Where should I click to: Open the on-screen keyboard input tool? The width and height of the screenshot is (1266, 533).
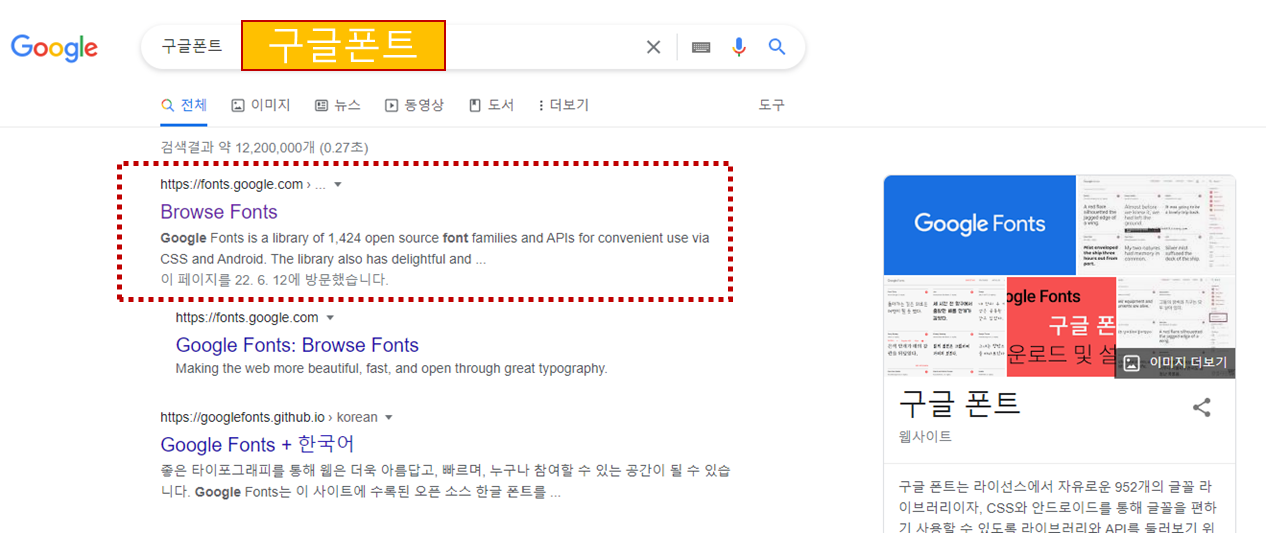(701, 47)
